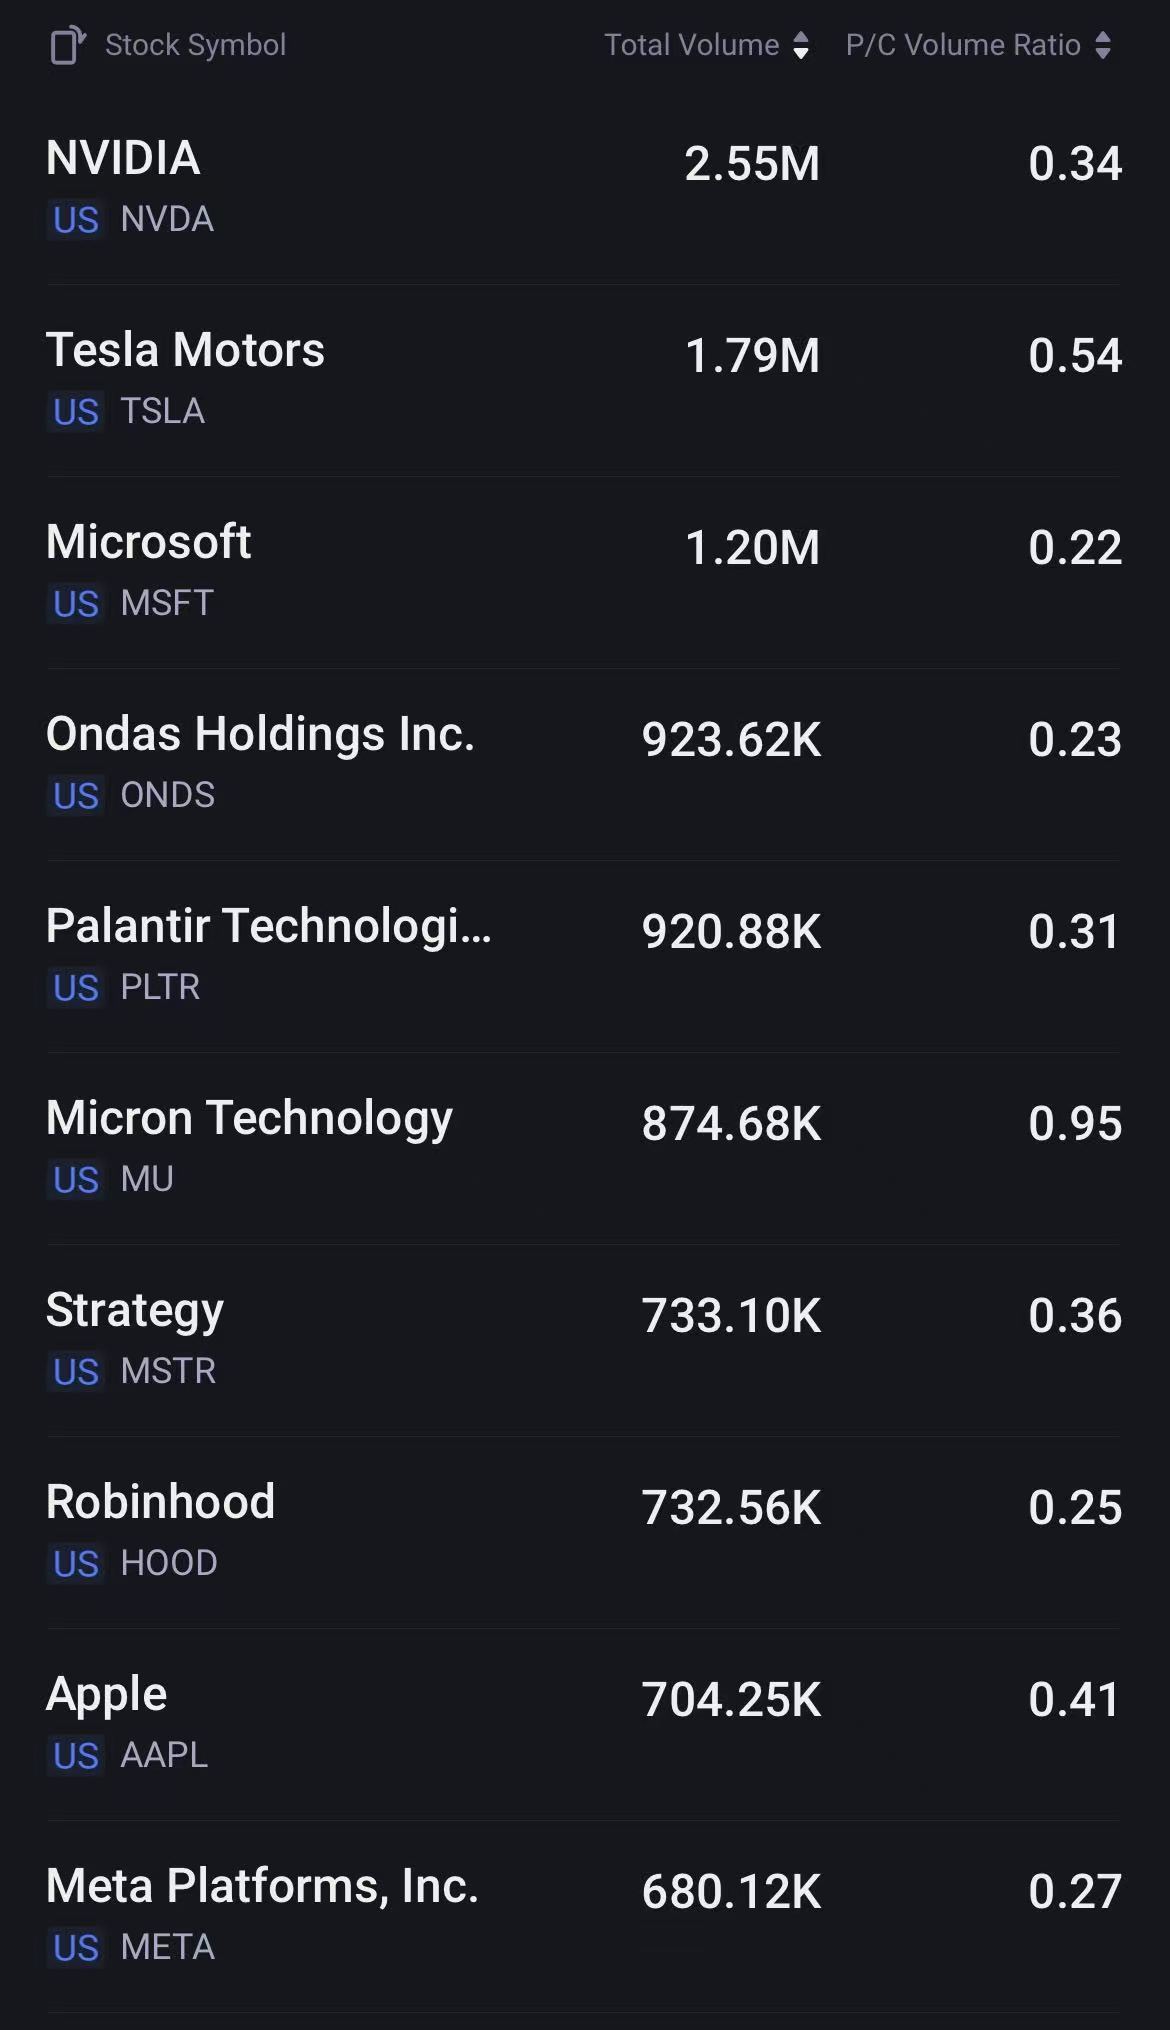The image size is (1170, 2030).
Task: Click the US badge beside META ticker
Action: [76, 1948]
